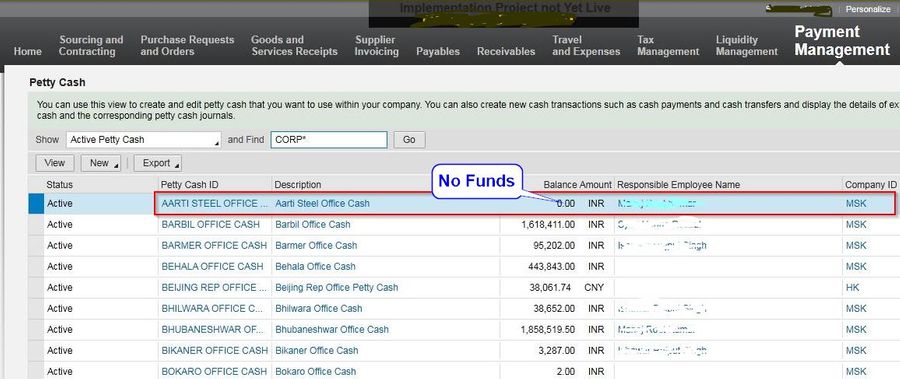
Task: Open Purchase Requests and Orders work center
Action: tap(187, 45)
